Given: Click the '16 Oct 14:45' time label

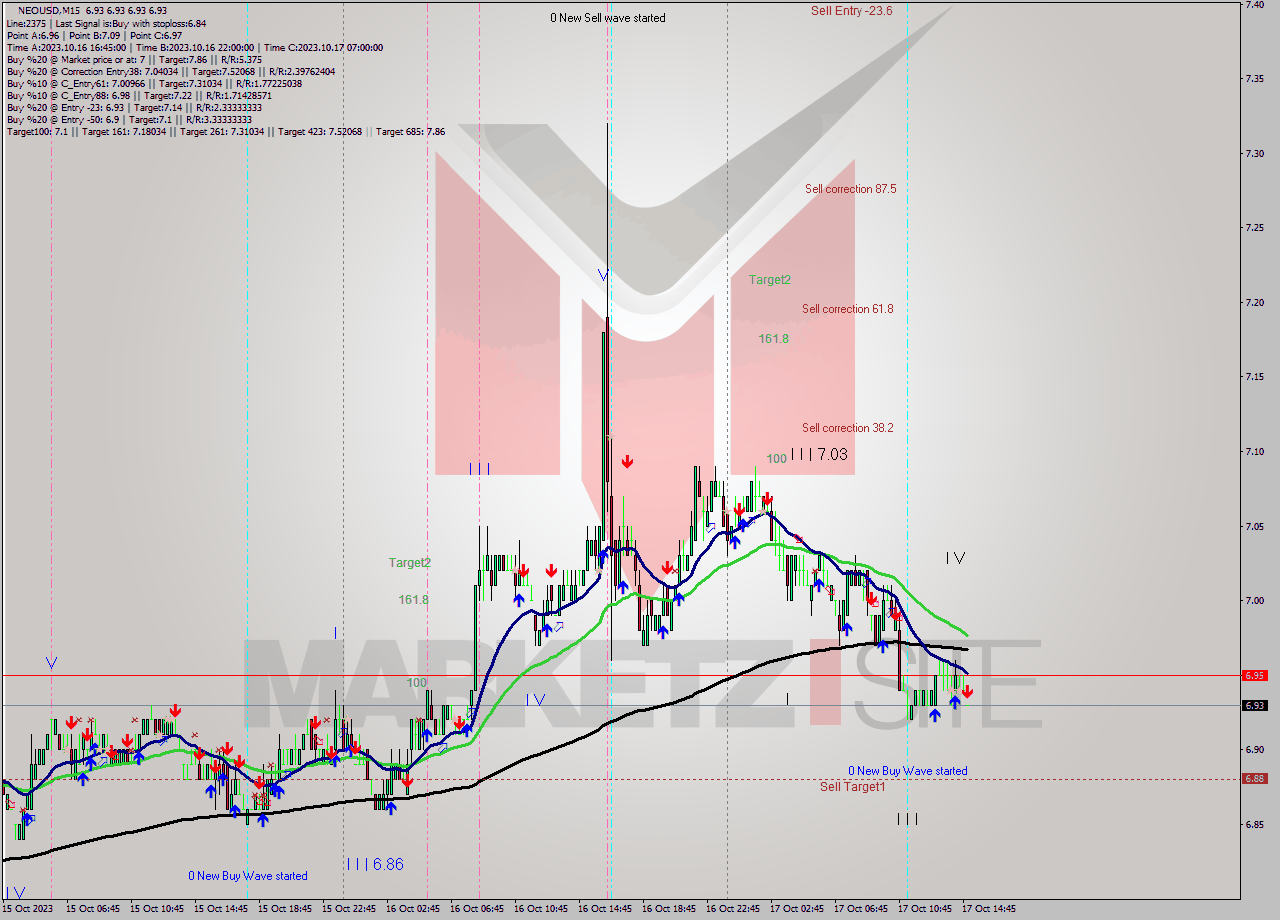Looking at the screenshot, I should point(605,909).
